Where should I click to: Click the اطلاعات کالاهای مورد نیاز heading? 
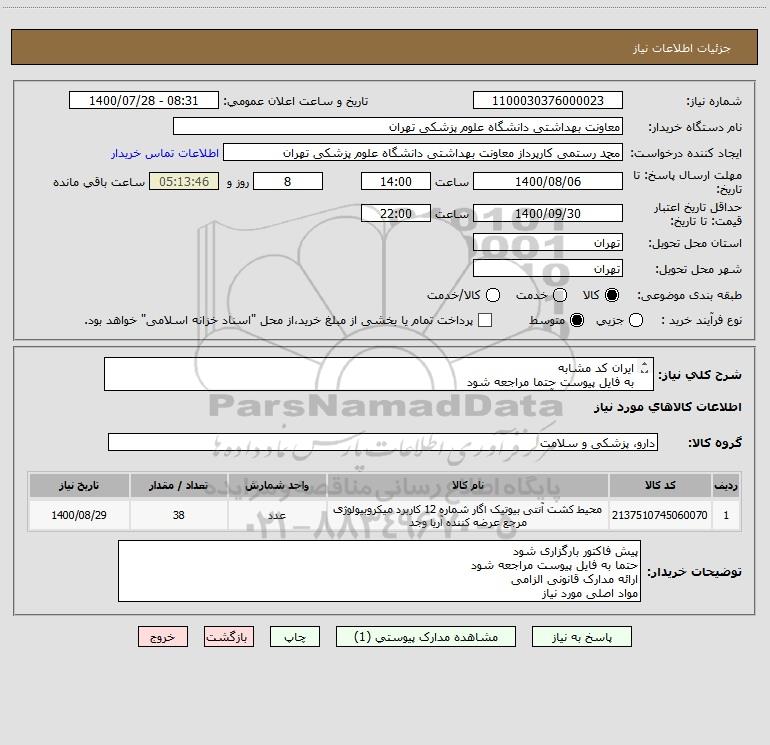668,407
